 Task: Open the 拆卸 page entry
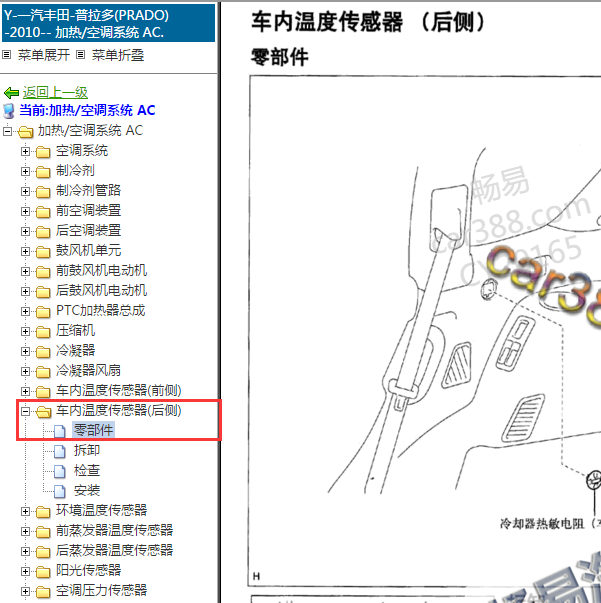pos(87,450)
